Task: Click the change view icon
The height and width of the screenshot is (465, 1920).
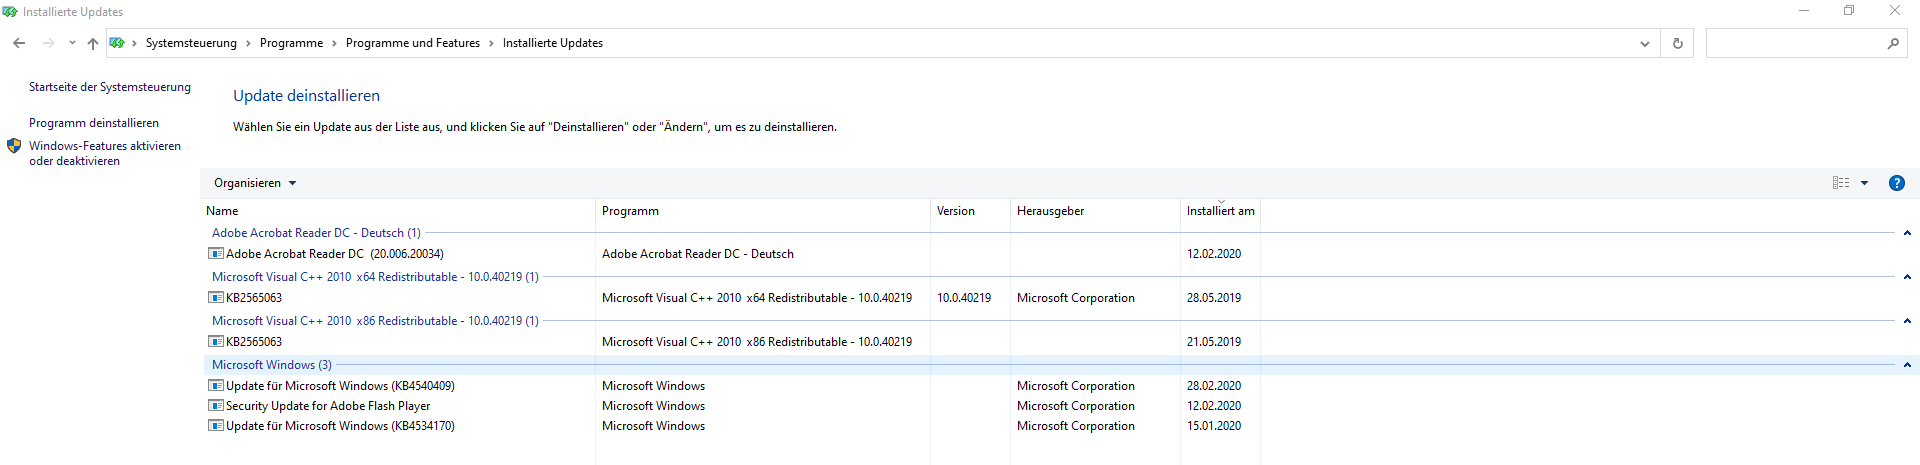Action: (1841, 183)
